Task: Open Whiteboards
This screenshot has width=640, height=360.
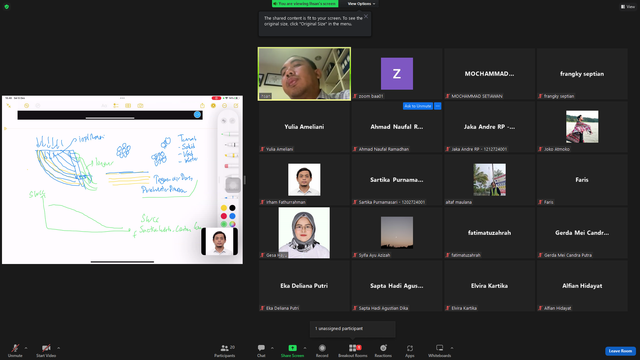Action: [x=440, y=350]
